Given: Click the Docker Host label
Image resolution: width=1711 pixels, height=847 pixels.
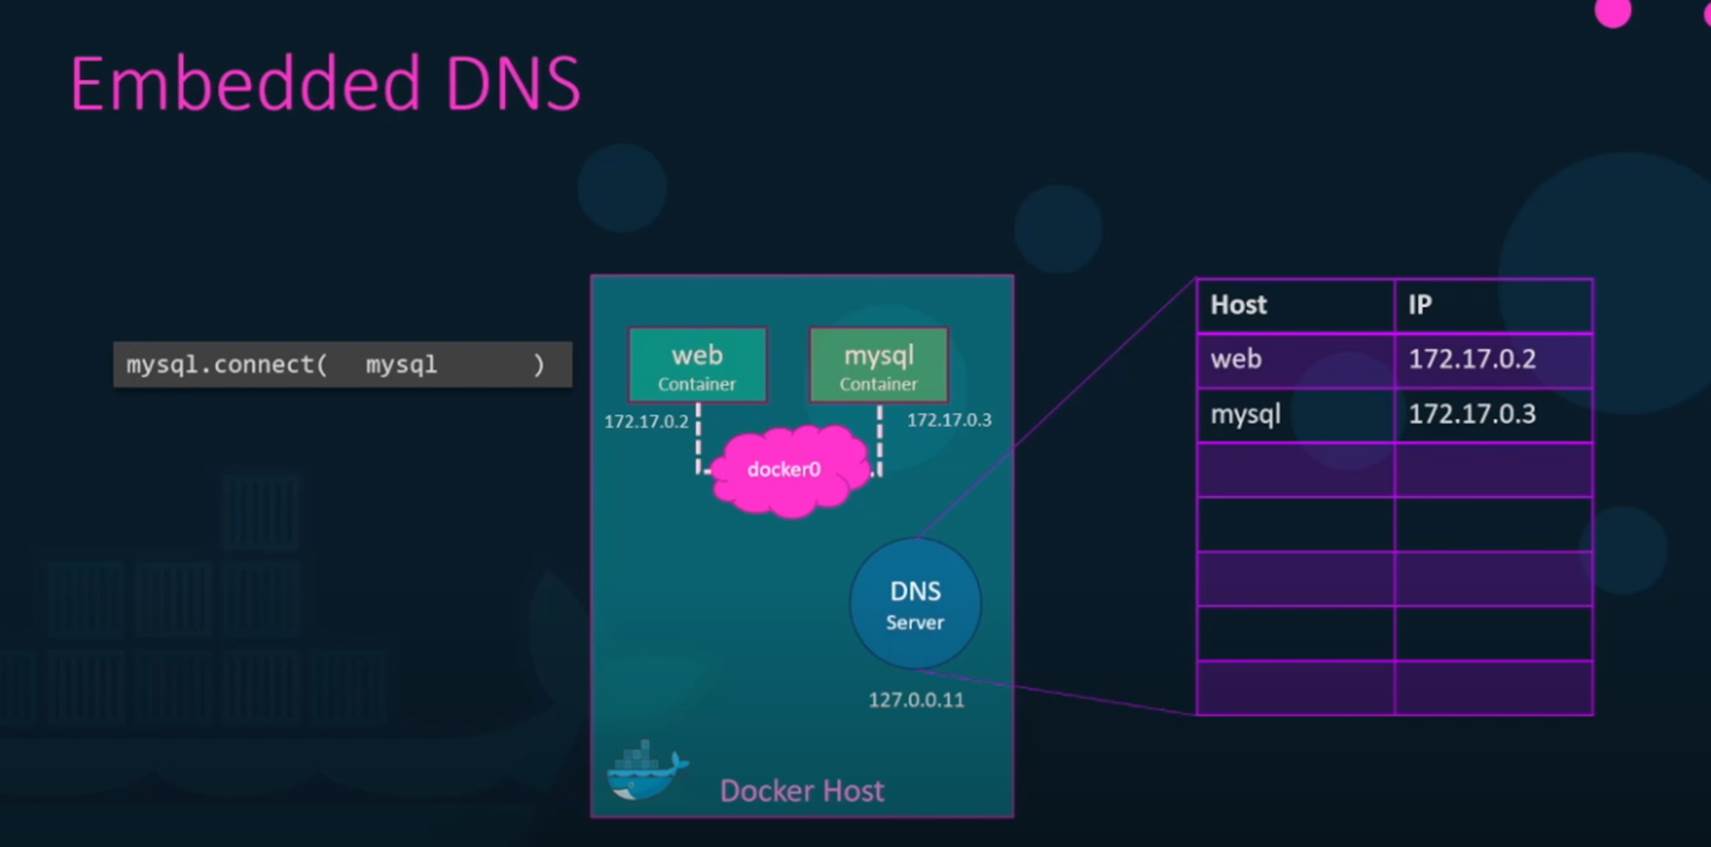Looking at the screenshot, I should click(x=802, y=791).
